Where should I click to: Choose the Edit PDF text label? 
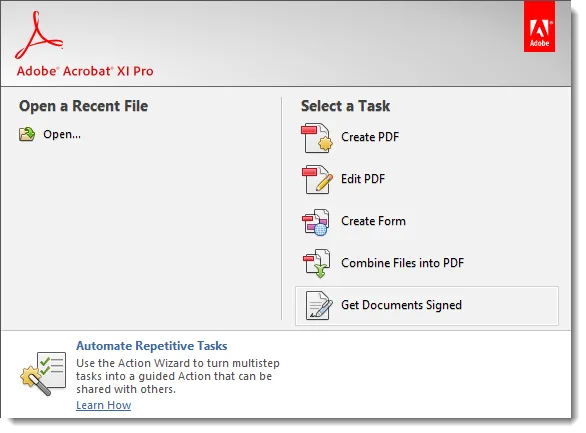pos(363,179)
